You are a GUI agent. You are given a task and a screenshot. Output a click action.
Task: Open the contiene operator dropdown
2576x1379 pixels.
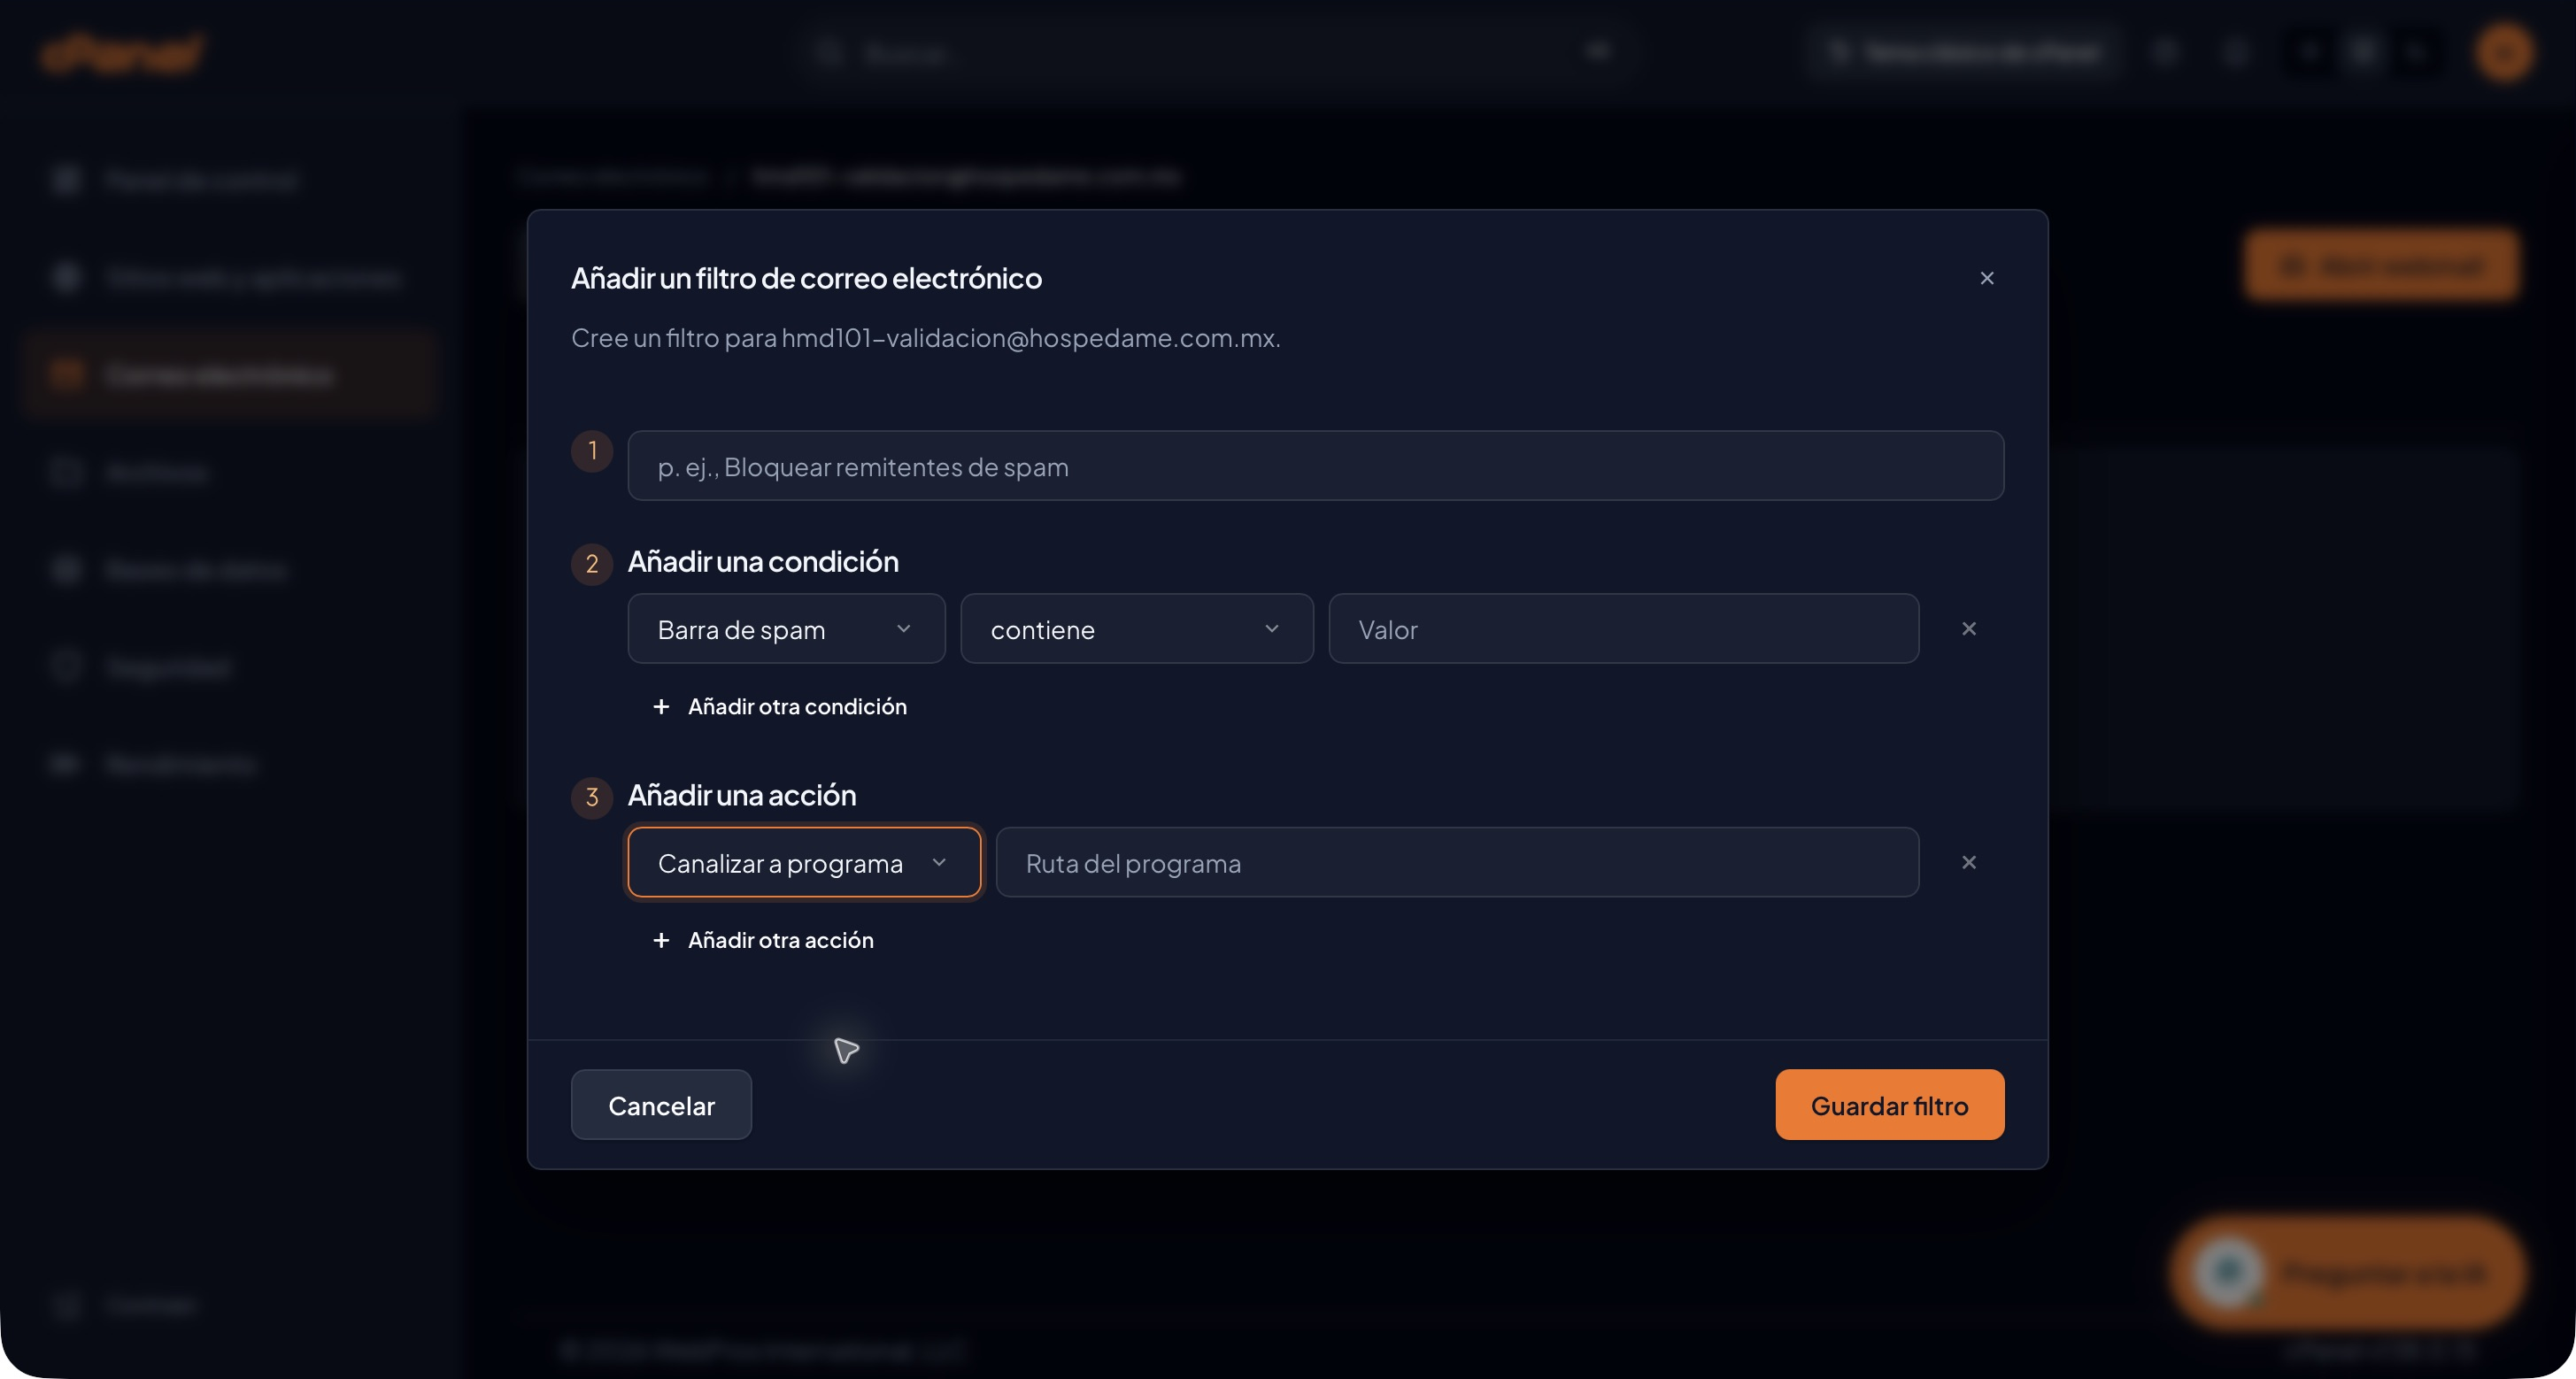[x=1136, y=629]
